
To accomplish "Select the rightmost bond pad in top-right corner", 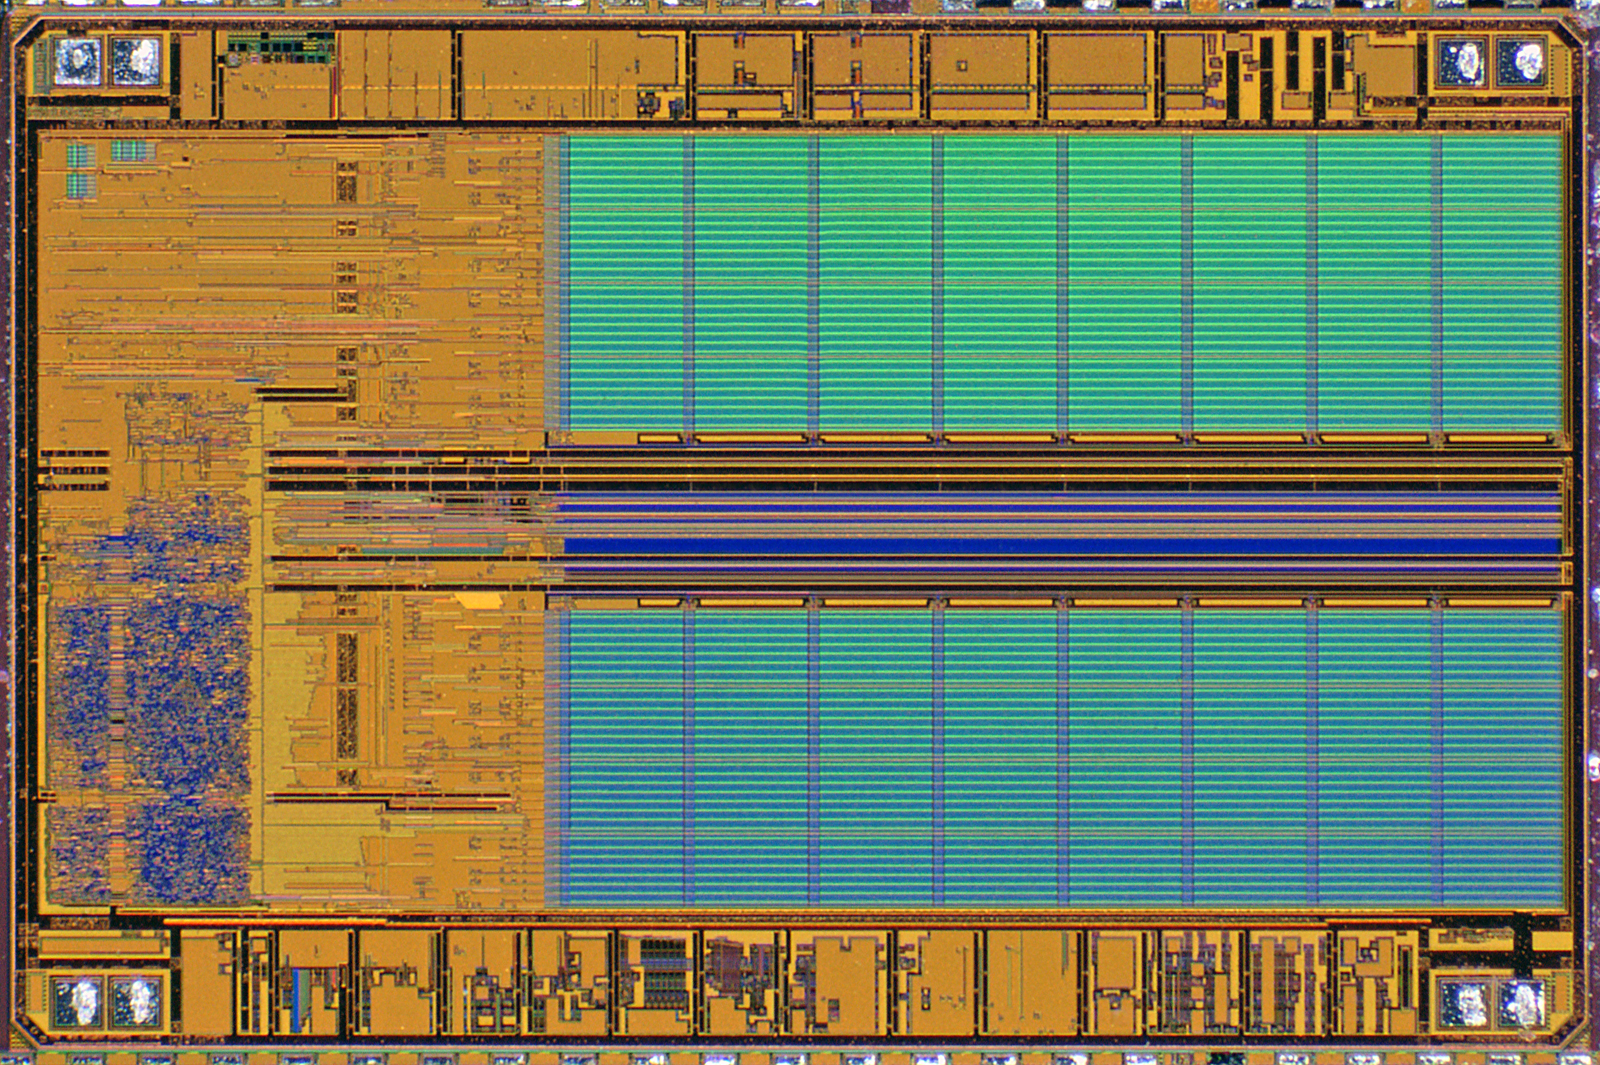I will pos(1522,62).
